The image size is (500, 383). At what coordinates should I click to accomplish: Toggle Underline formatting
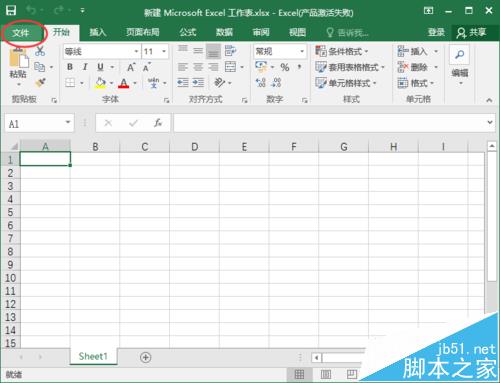(100, 67)
